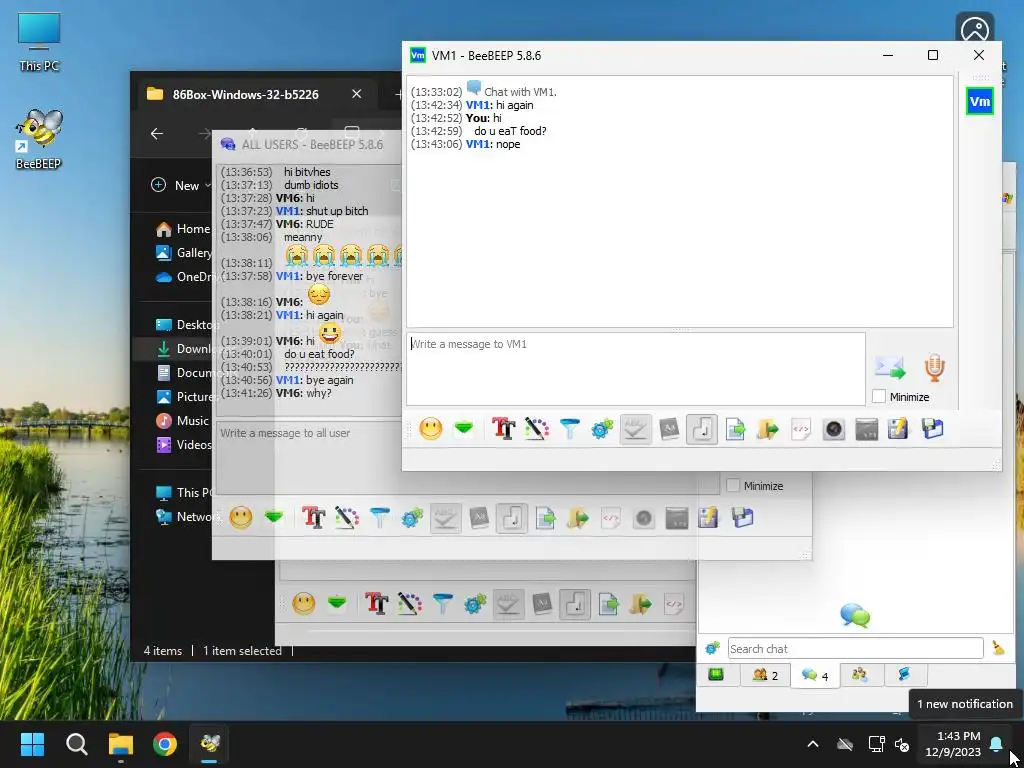Close the 86Box-Windows-32-b5226 Explorer tab
This screenshot has height=768, width=1024.
(357, 94)
